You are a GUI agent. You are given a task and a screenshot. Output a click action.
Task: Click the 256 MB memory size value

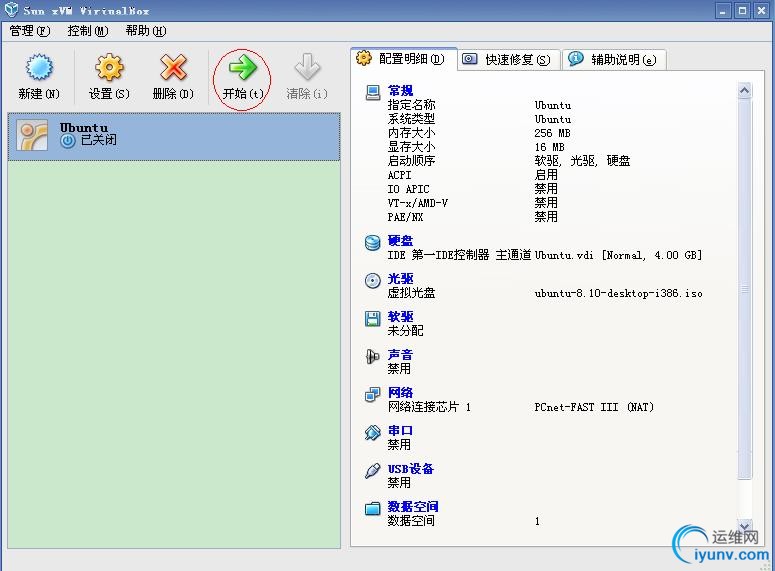[552, 133]
